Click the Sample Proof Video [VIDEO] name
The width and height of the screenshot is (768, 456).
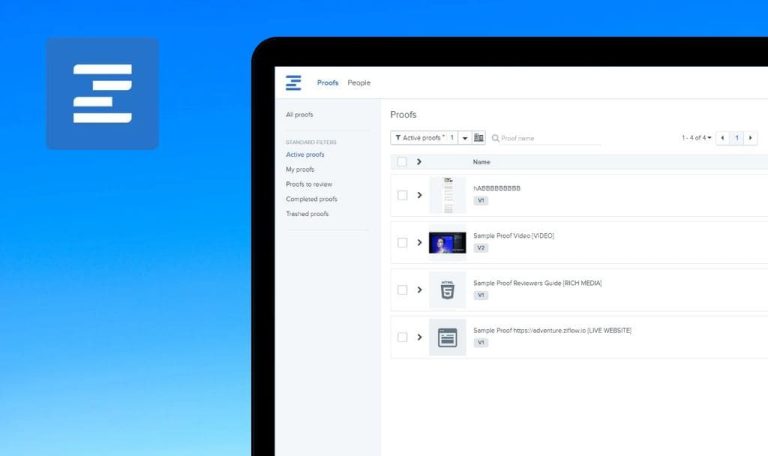tap(514, 236)
